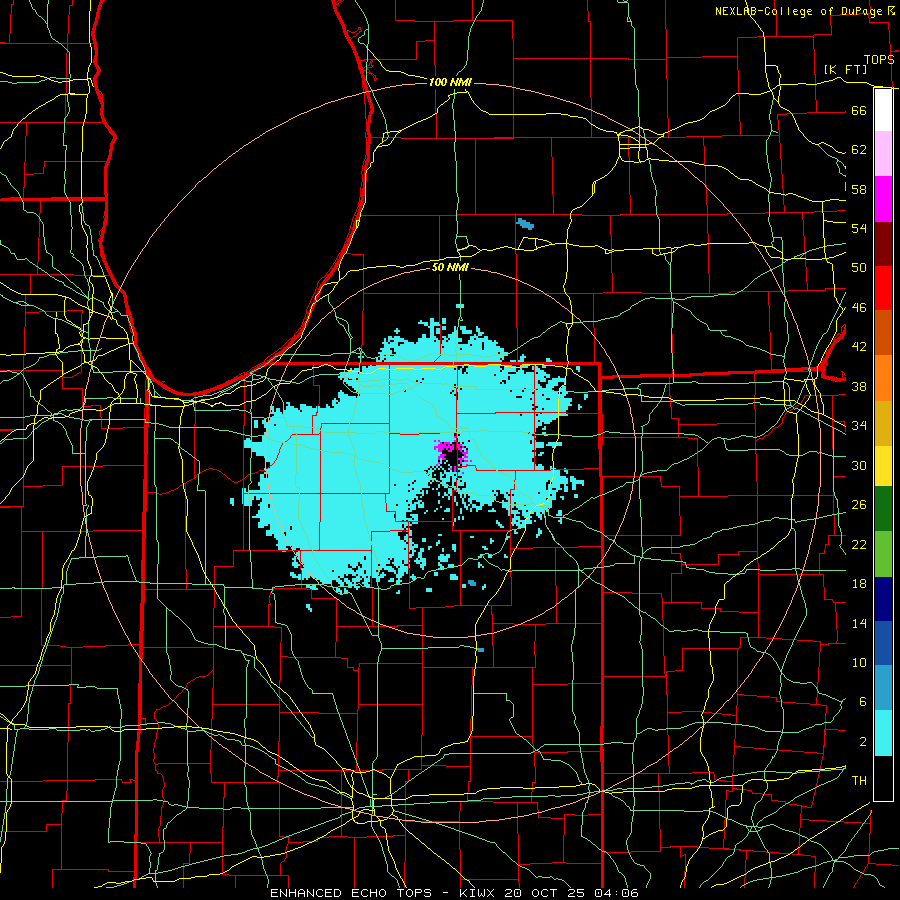This screenshot has height=900, width=900.
Task: Click the 26 legend value
Action: (x=859, y=505)
